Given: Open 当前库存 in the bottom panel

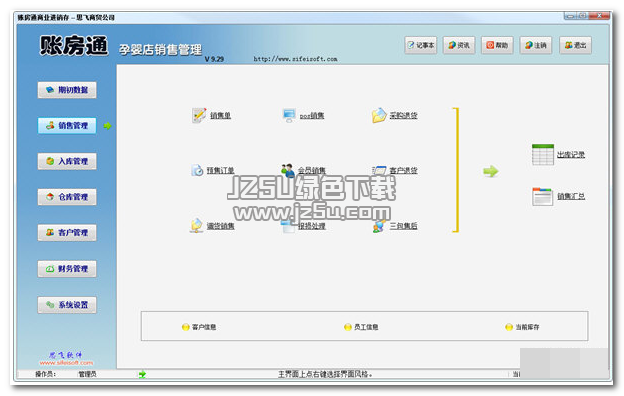Looking at the screenshot, I should coord(527,327).
